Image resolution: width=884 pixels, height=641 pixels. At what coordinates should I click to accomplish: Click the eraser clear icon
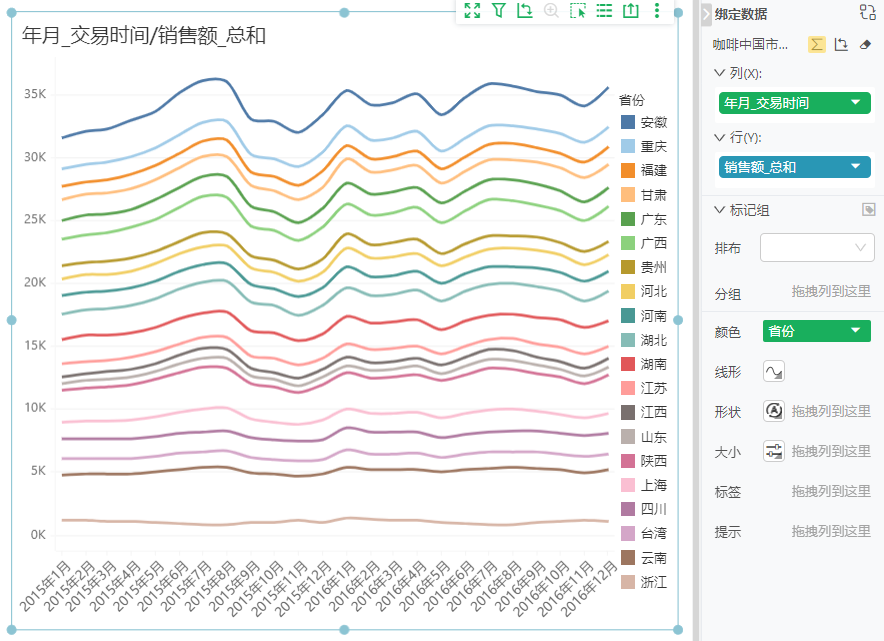point(865,45)
